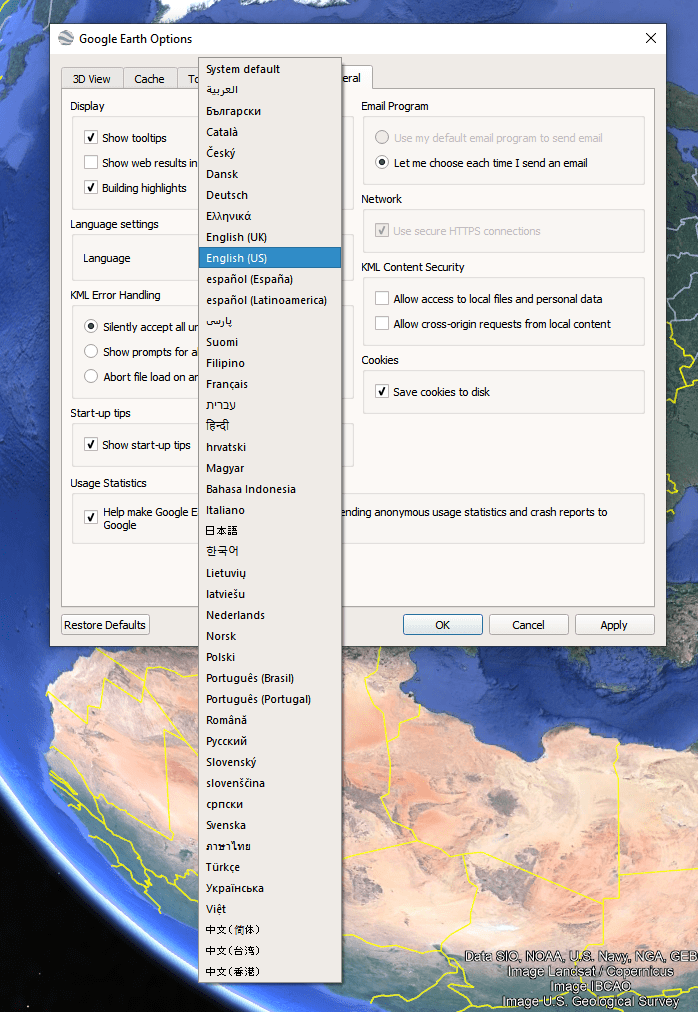
Task: Select 한국어 language option
Action: (270, 551)
